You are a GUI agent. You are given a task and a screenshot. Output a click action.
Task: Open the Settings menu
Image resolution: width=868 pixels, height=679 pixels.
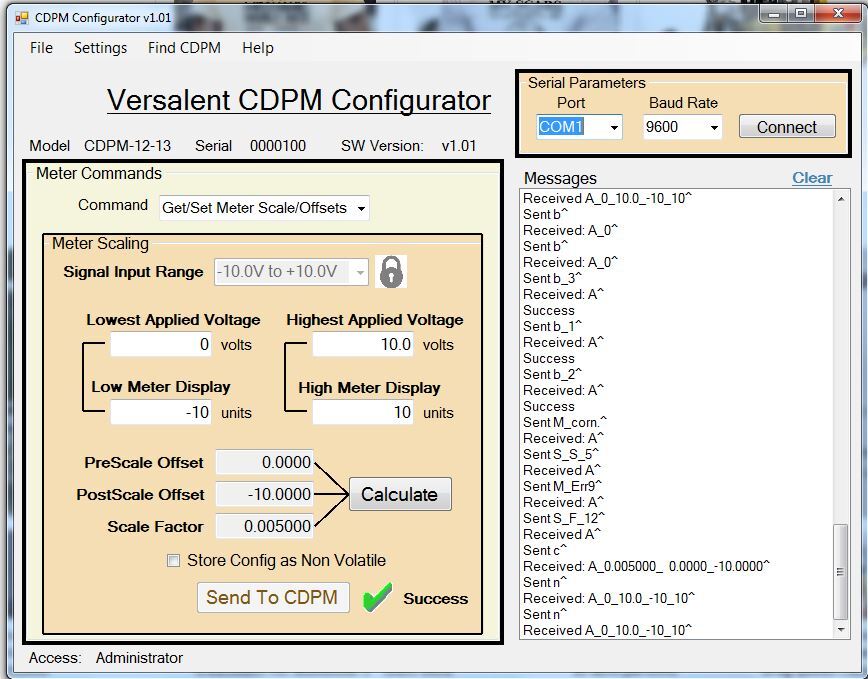click(100, 48)
